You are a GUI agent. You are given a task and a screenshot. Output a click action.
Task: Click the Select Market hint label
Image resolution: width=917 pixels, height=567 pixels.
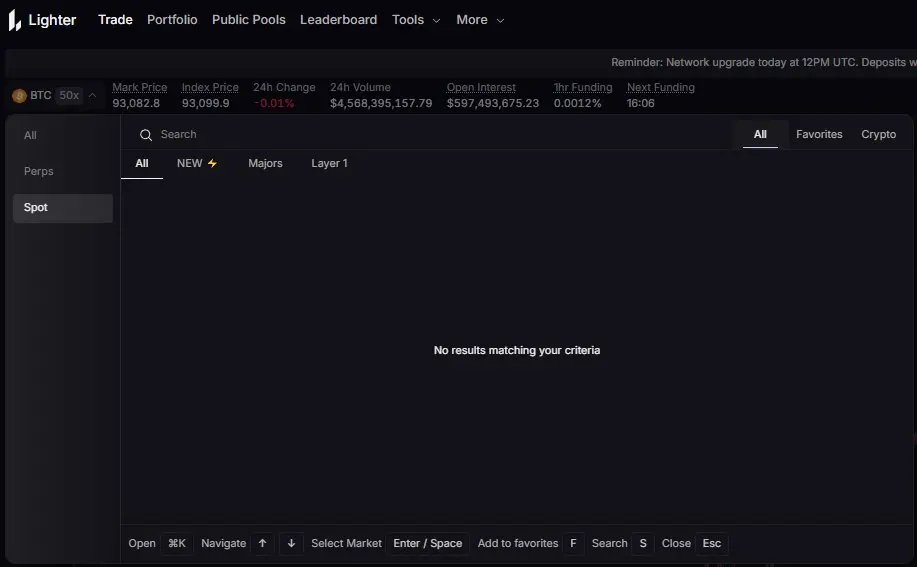(346, 543)
